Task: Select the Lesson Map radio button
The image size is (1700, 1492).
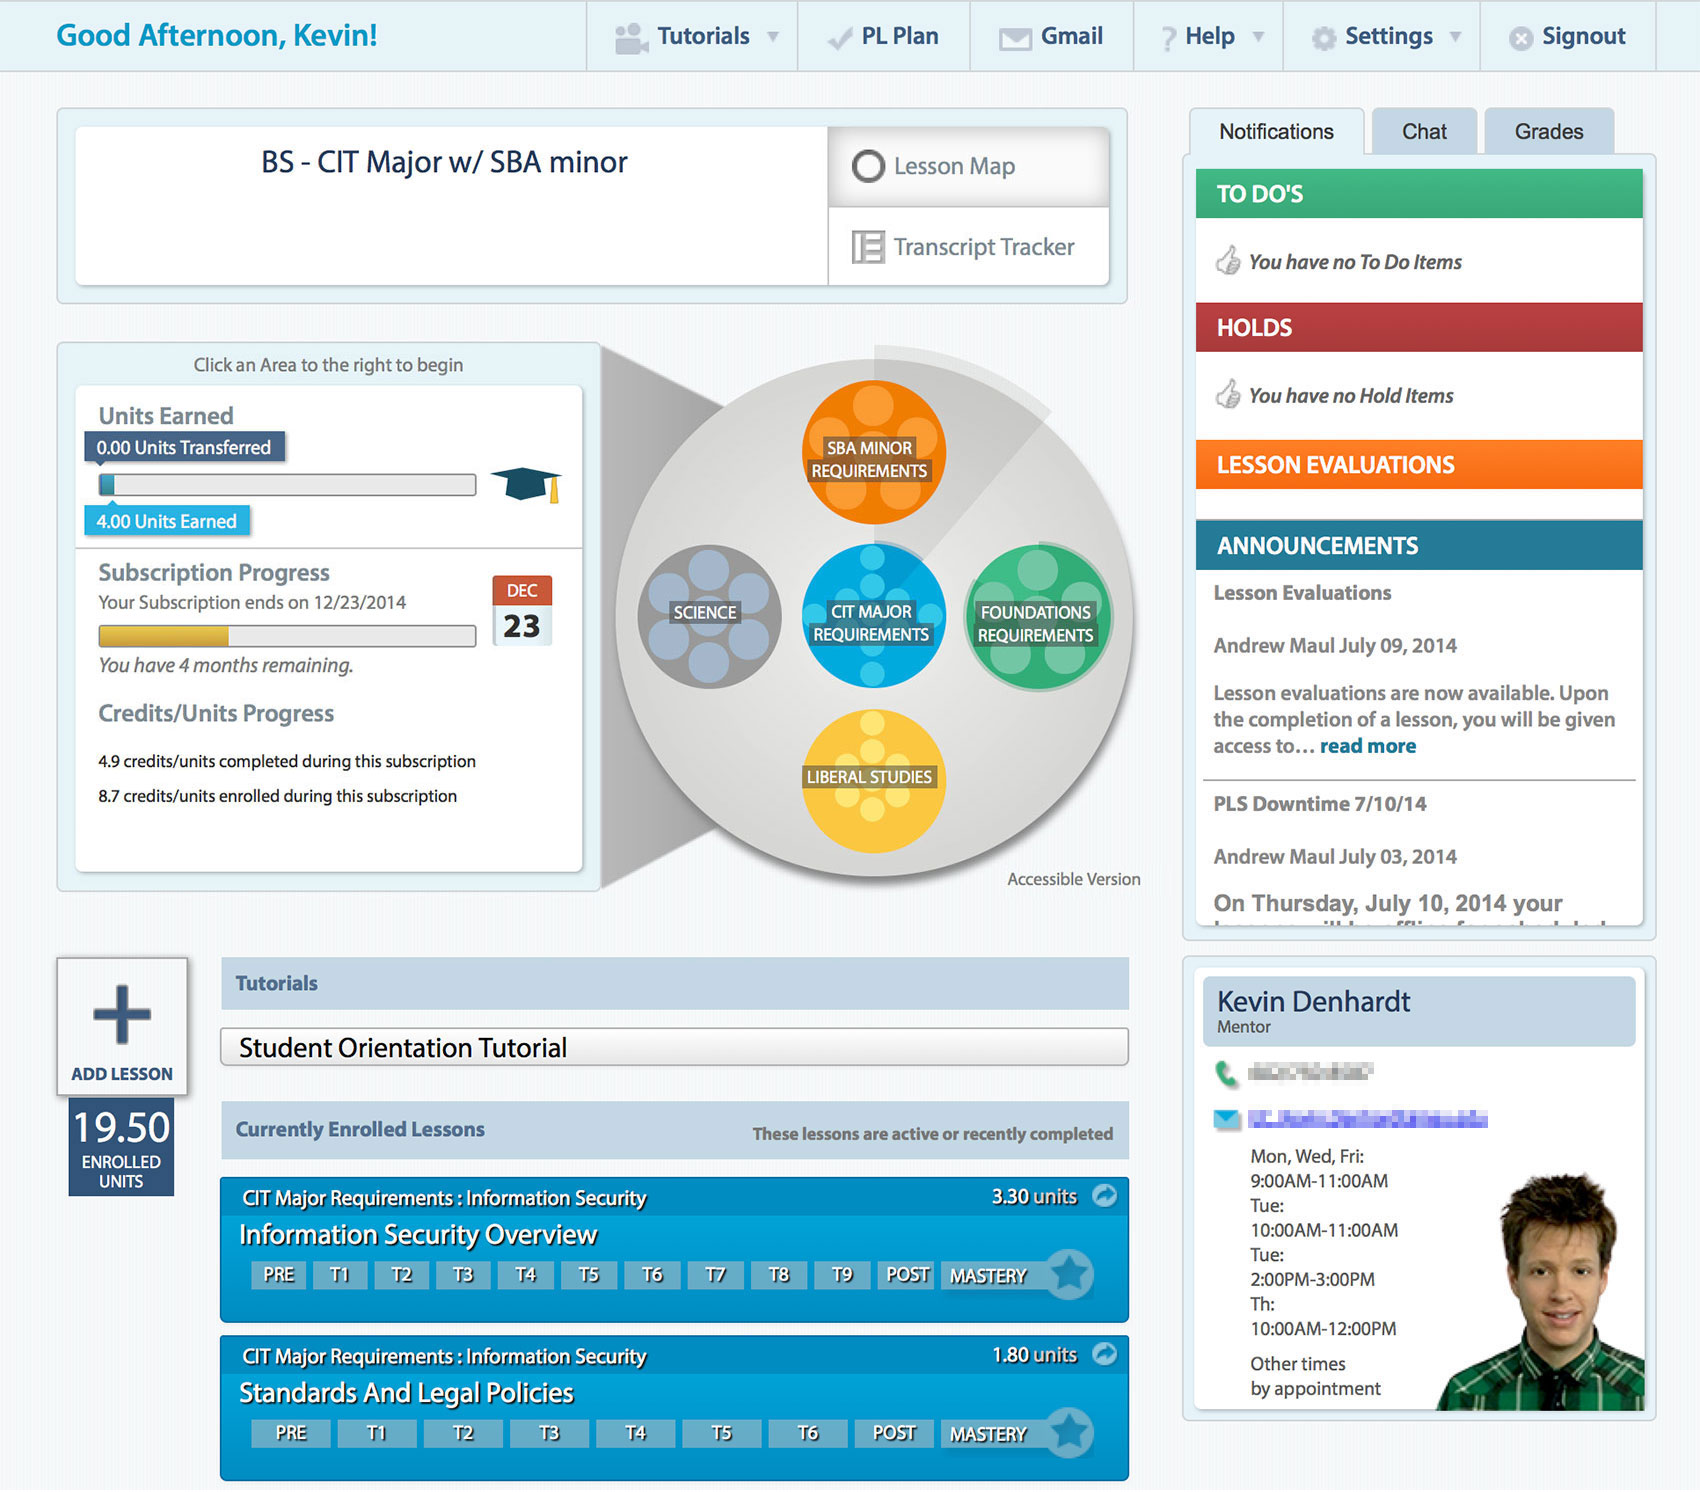Action: [x=868, y=166]
